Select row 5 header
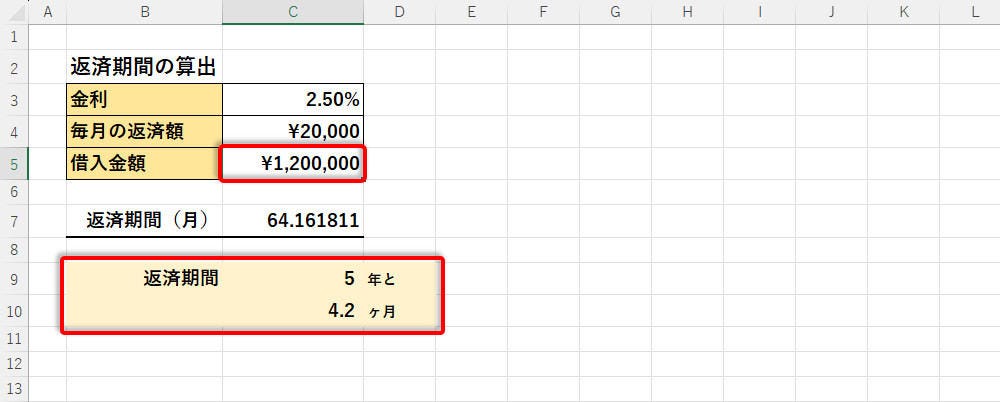 (14, 163)
